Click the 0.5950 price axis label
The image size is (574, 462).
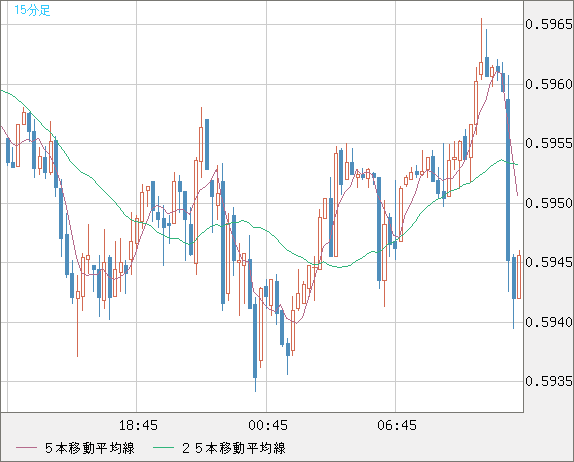(549, 203)
